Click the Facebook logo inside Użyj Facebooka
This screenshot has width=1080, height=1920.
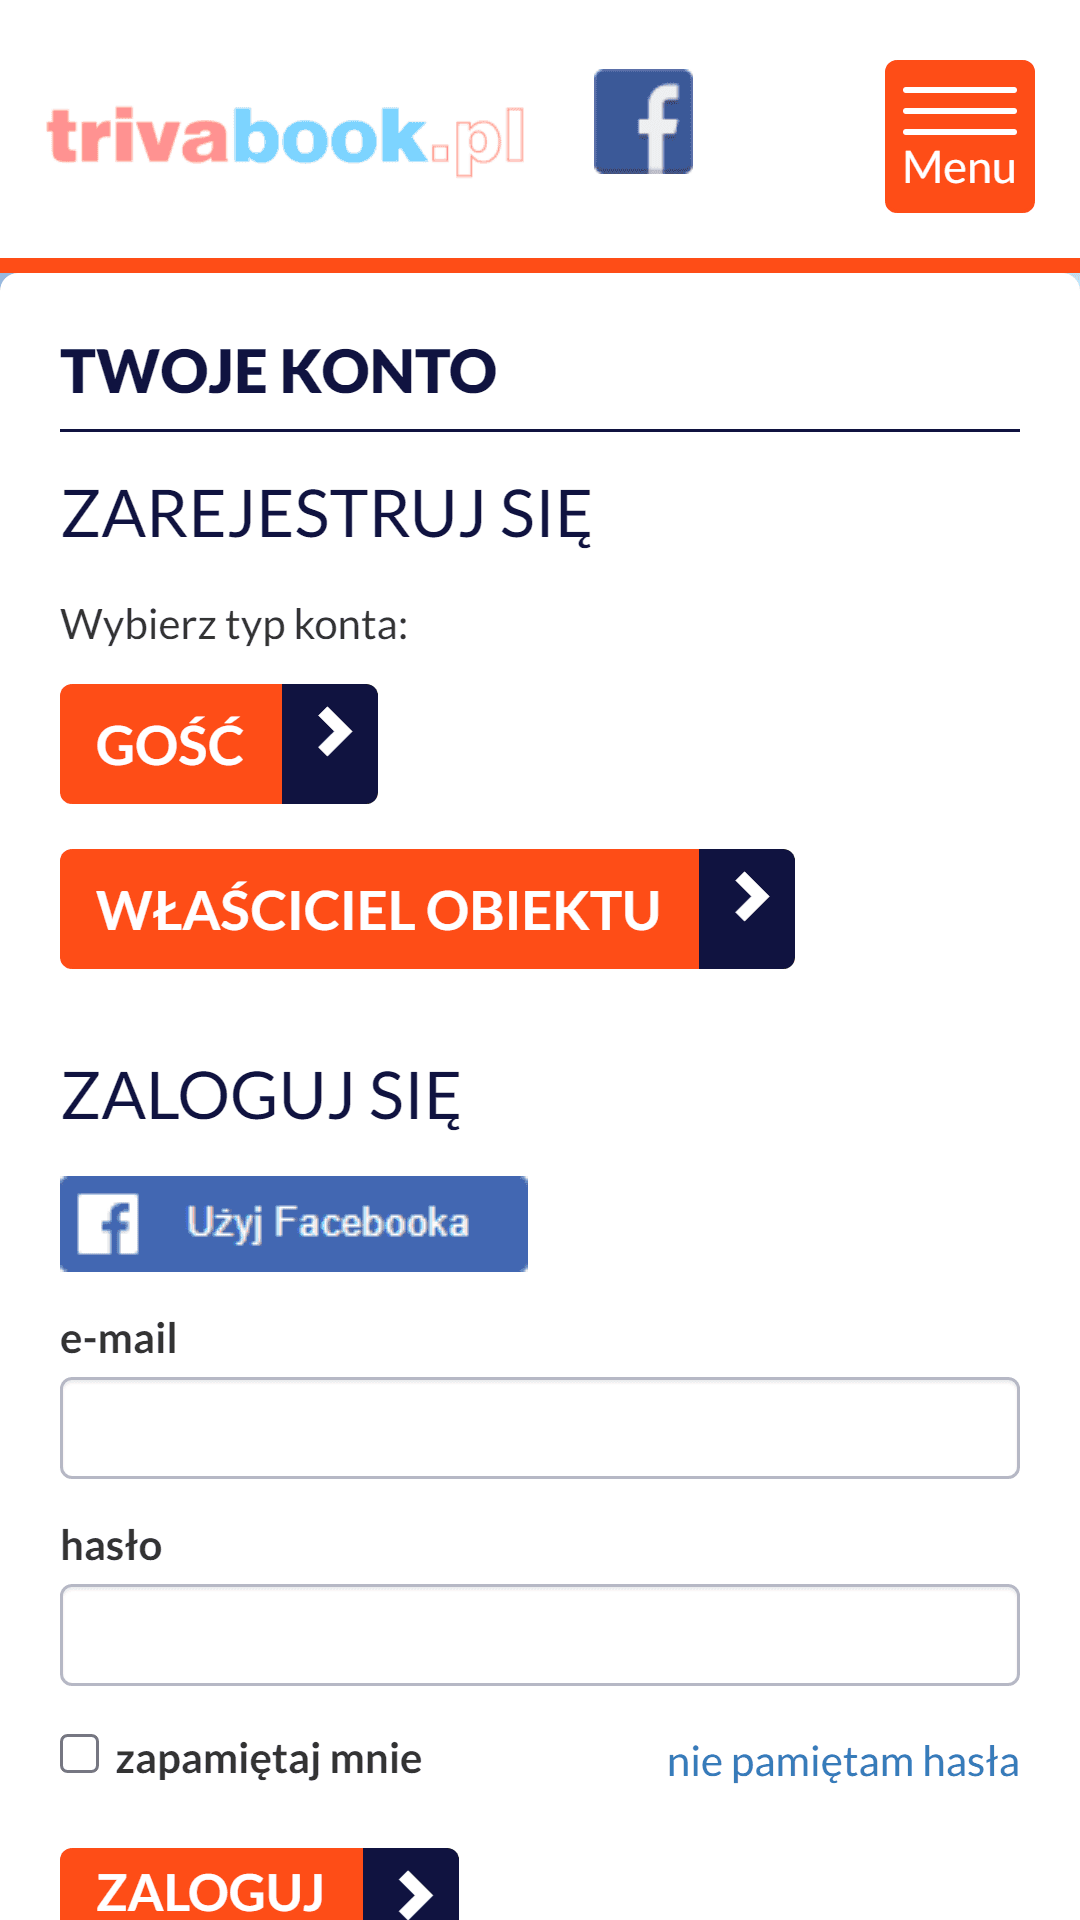(x=108, y=1224)
